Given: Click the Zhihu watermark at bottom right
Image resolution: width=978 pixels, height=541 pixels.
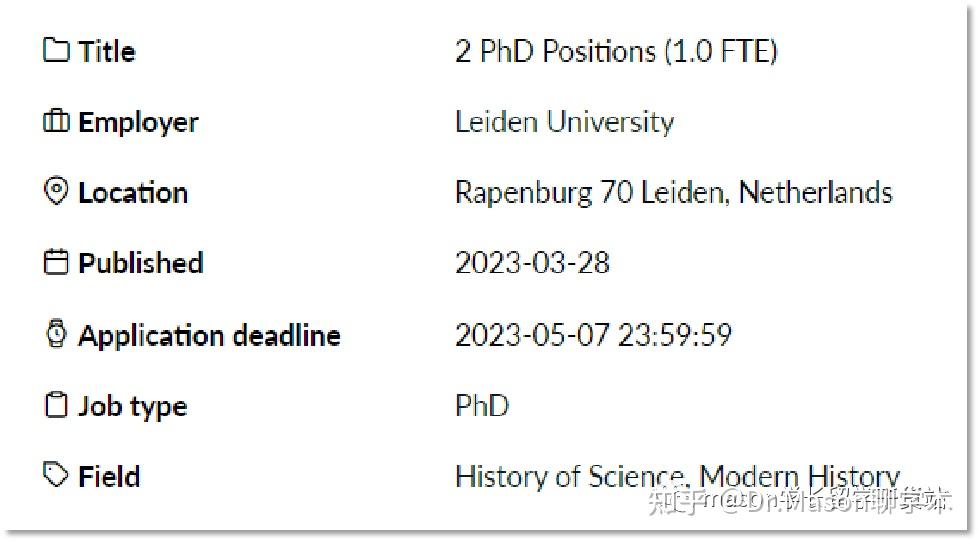Looking at the screenshot, I should (800, 500).
